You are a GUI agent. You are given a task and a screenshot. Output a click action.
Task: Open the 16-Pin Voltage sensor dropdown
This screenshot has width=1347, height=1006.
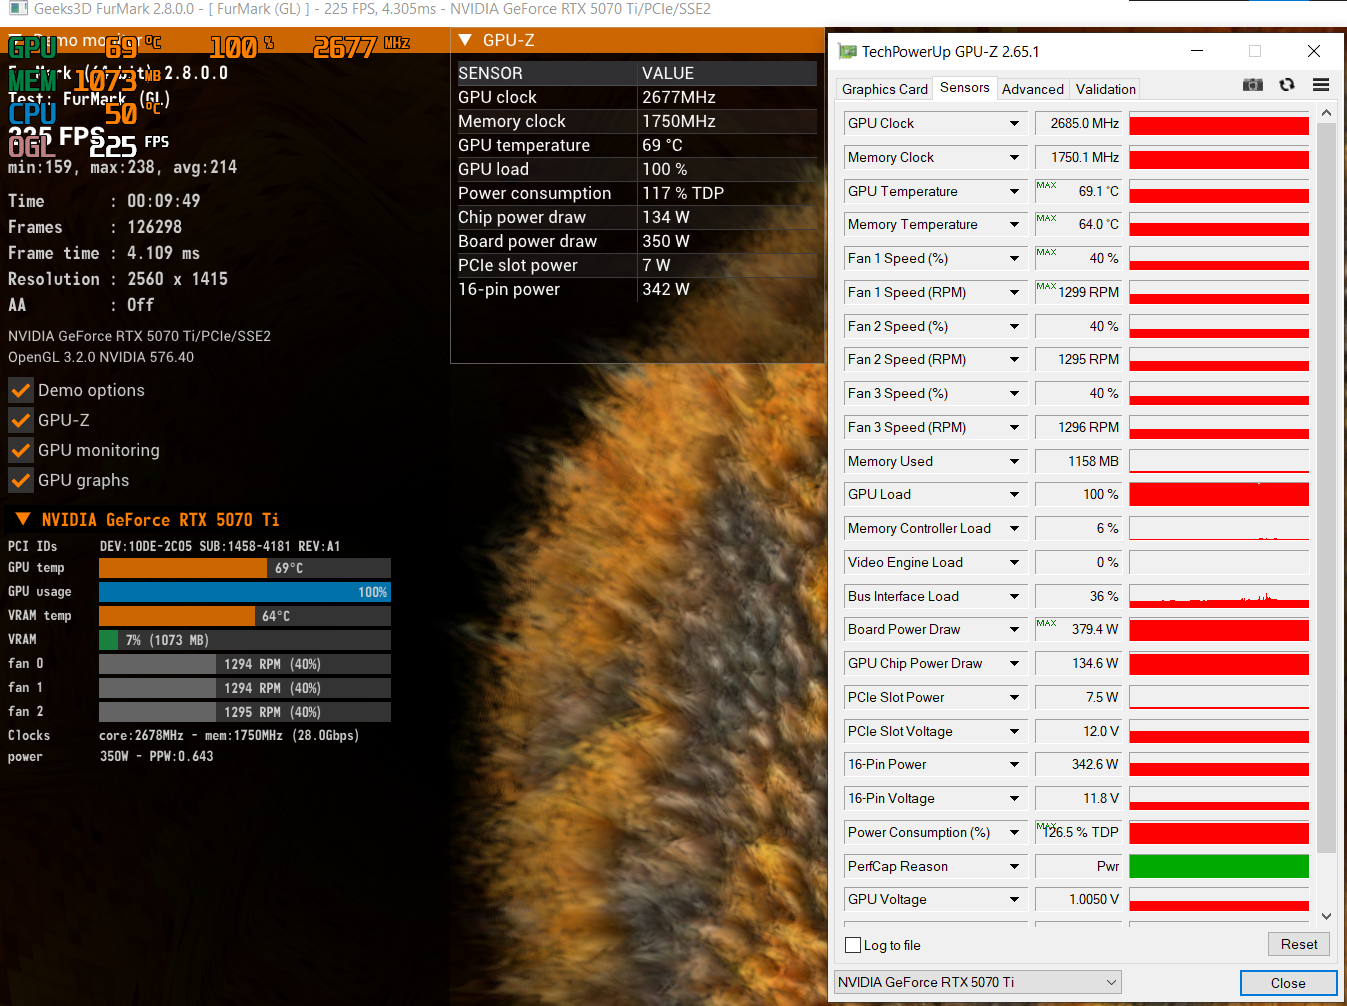click(1014, 798)
